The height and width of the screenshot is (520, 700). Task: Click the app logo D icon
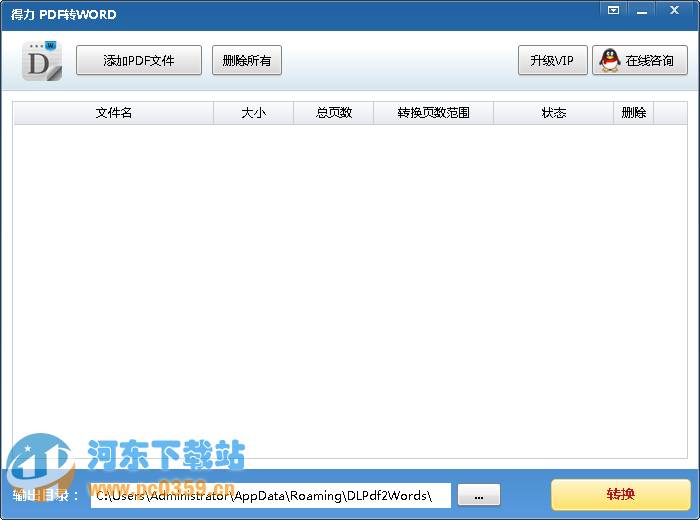click(x=42, y=61)
